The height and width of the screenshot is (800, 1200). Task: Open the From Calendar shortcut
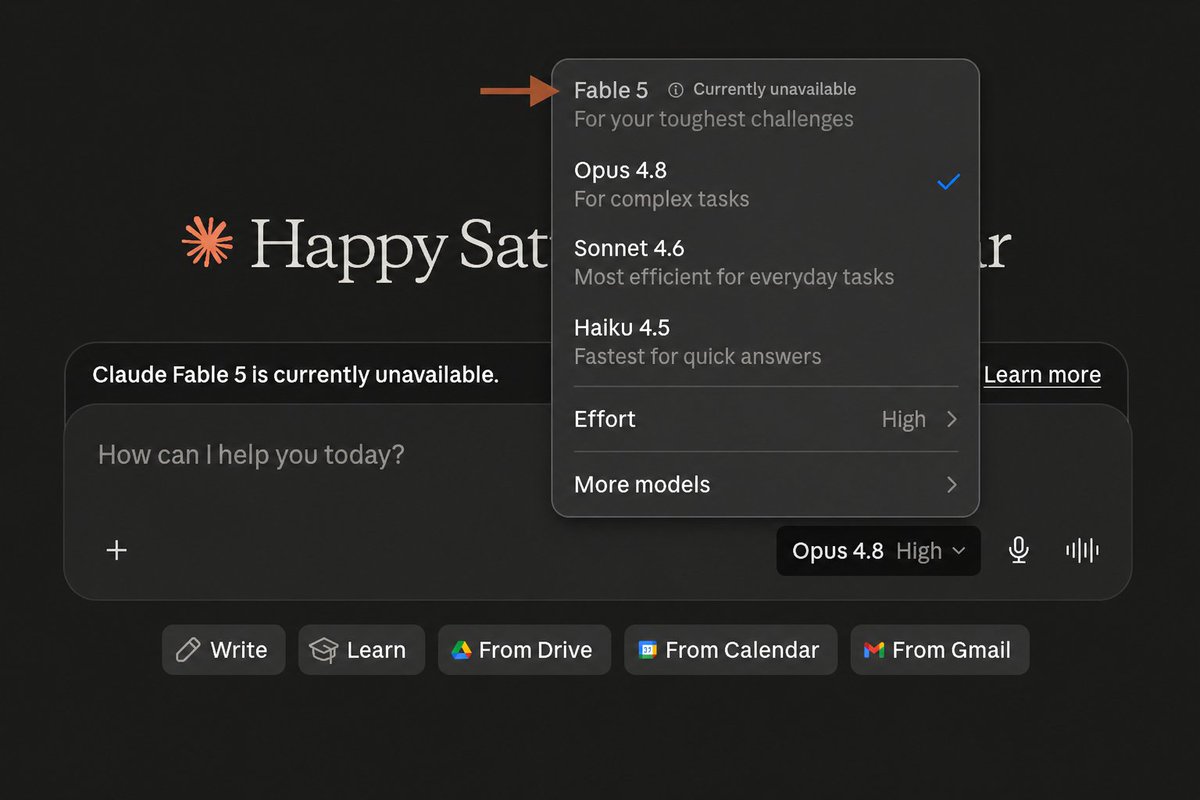tap(730, 650)
